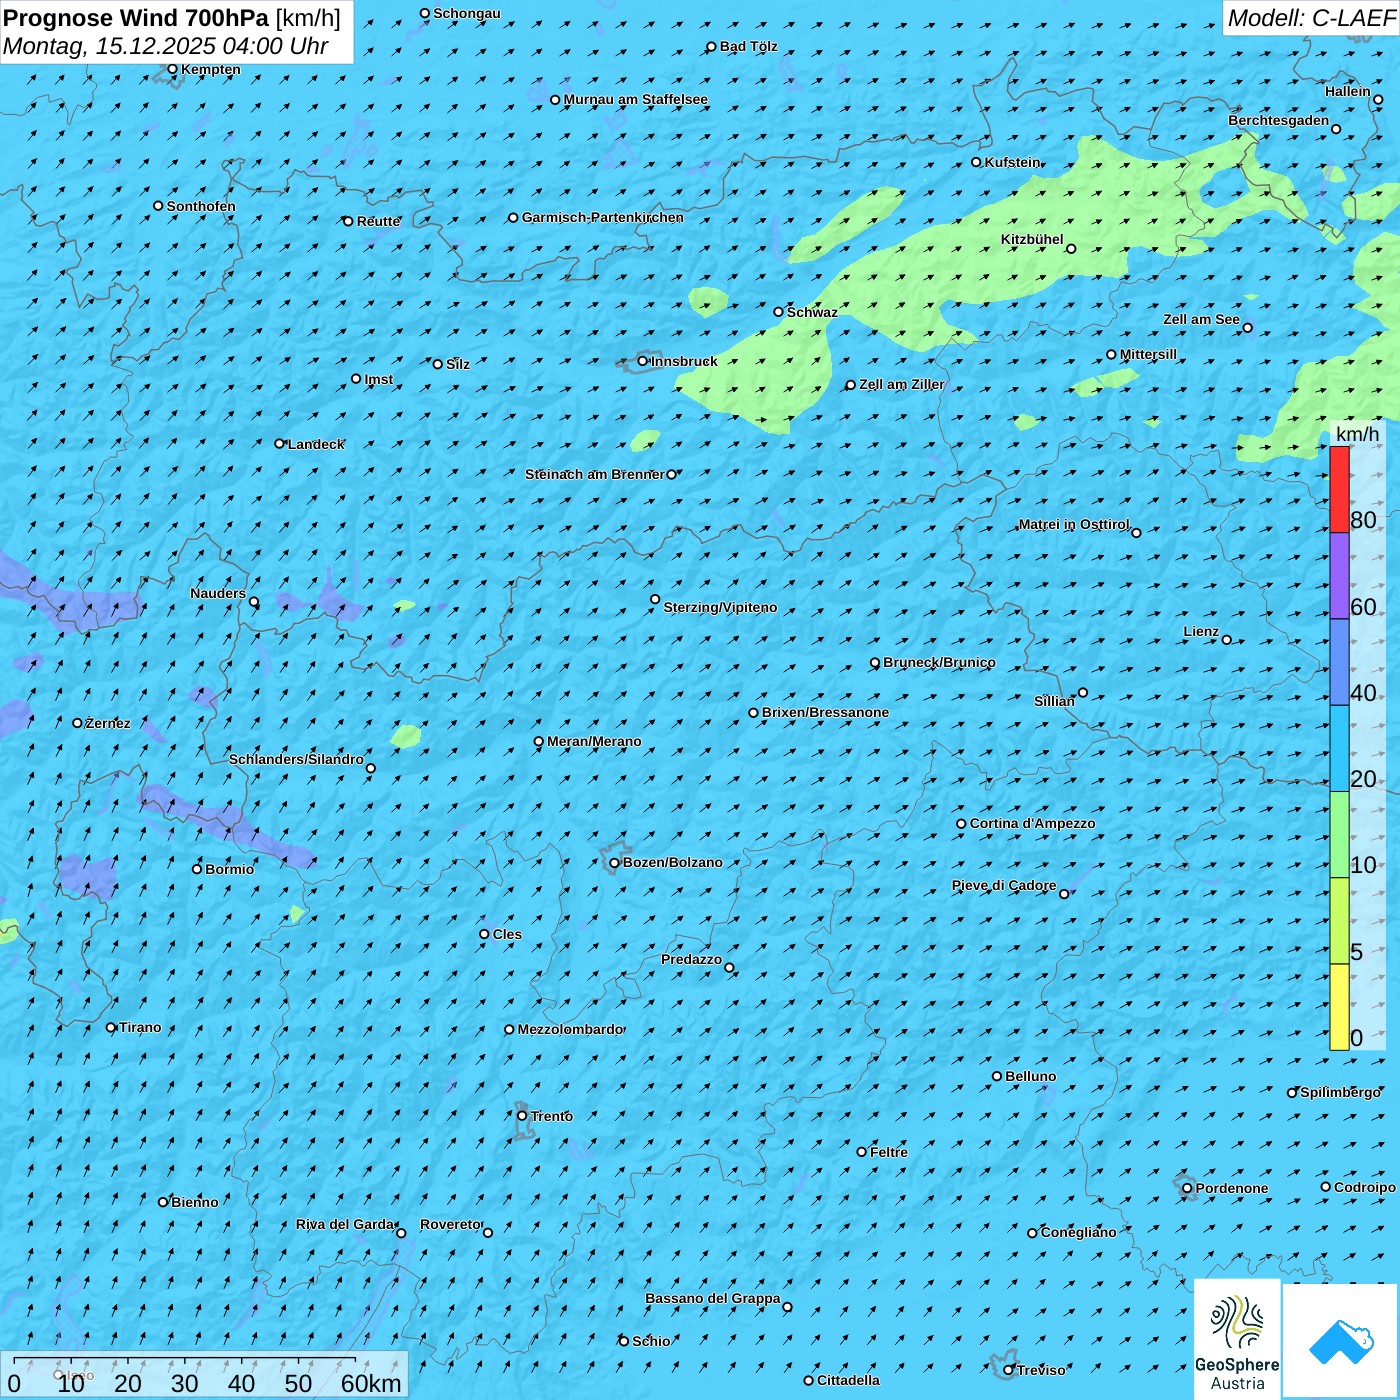Image resolution: width=1400 pixels, height=1400 pixels.
Task: Click the Pordenone city label
Action: pyautogui.click(x=1231, y=1188)
